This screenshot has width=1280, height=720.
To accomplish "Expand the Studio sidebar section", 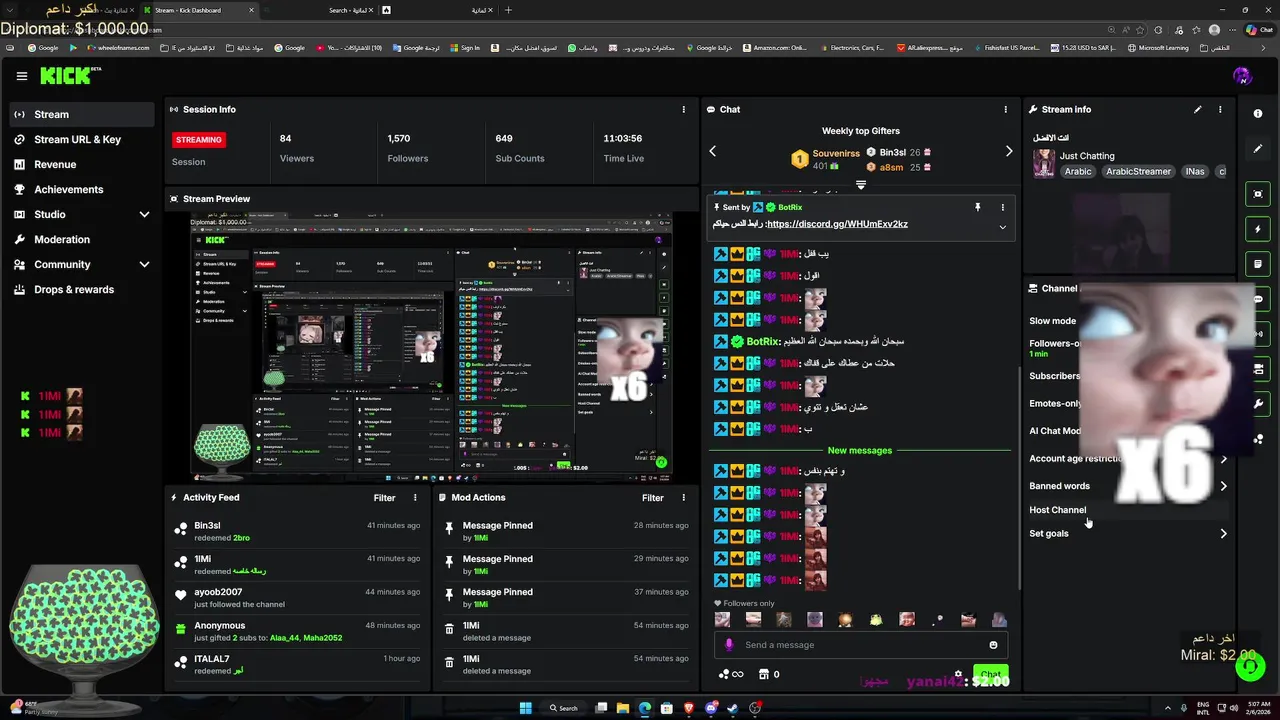I will pyautogui.click(x=144, y=214).
